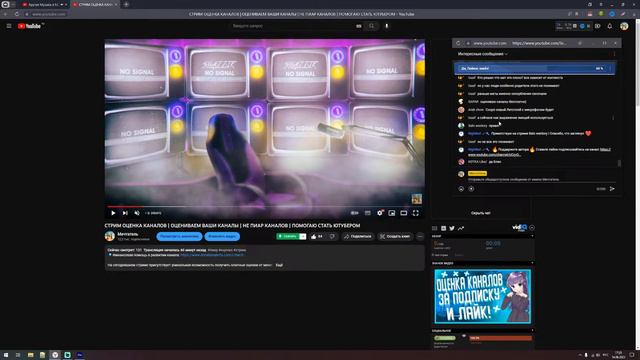Screen dimensions: 640x360
Task: Open the three-dot more actions button
Action: click(420, 236)
